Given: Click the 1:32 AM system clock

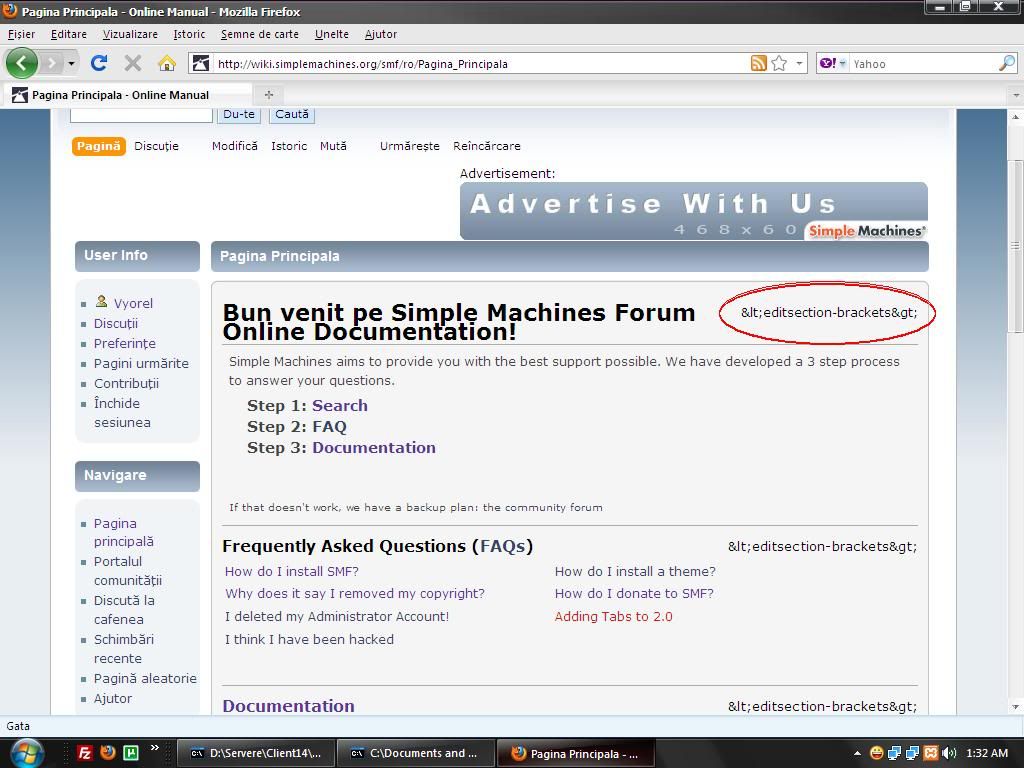Looking at the screenshot, I should (987, 753).
